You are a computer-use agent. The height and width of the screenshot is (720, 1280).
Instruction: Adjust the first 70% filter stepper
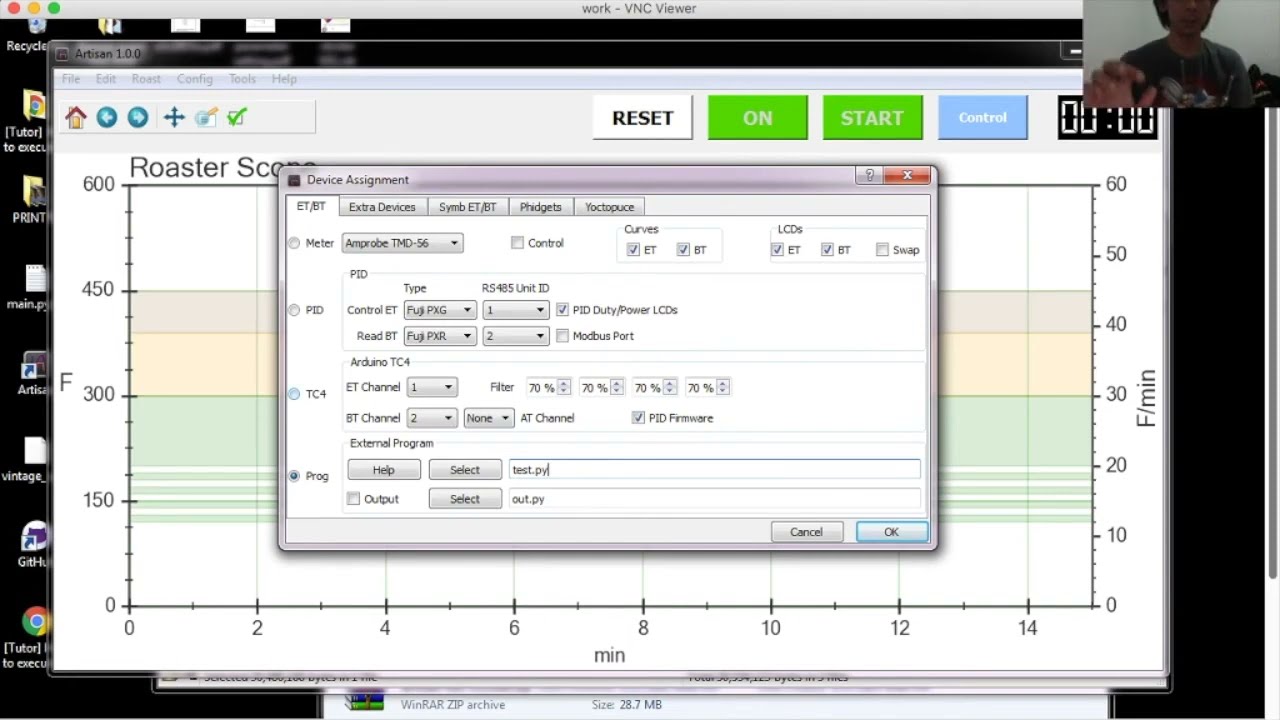[x=563, y=388]
